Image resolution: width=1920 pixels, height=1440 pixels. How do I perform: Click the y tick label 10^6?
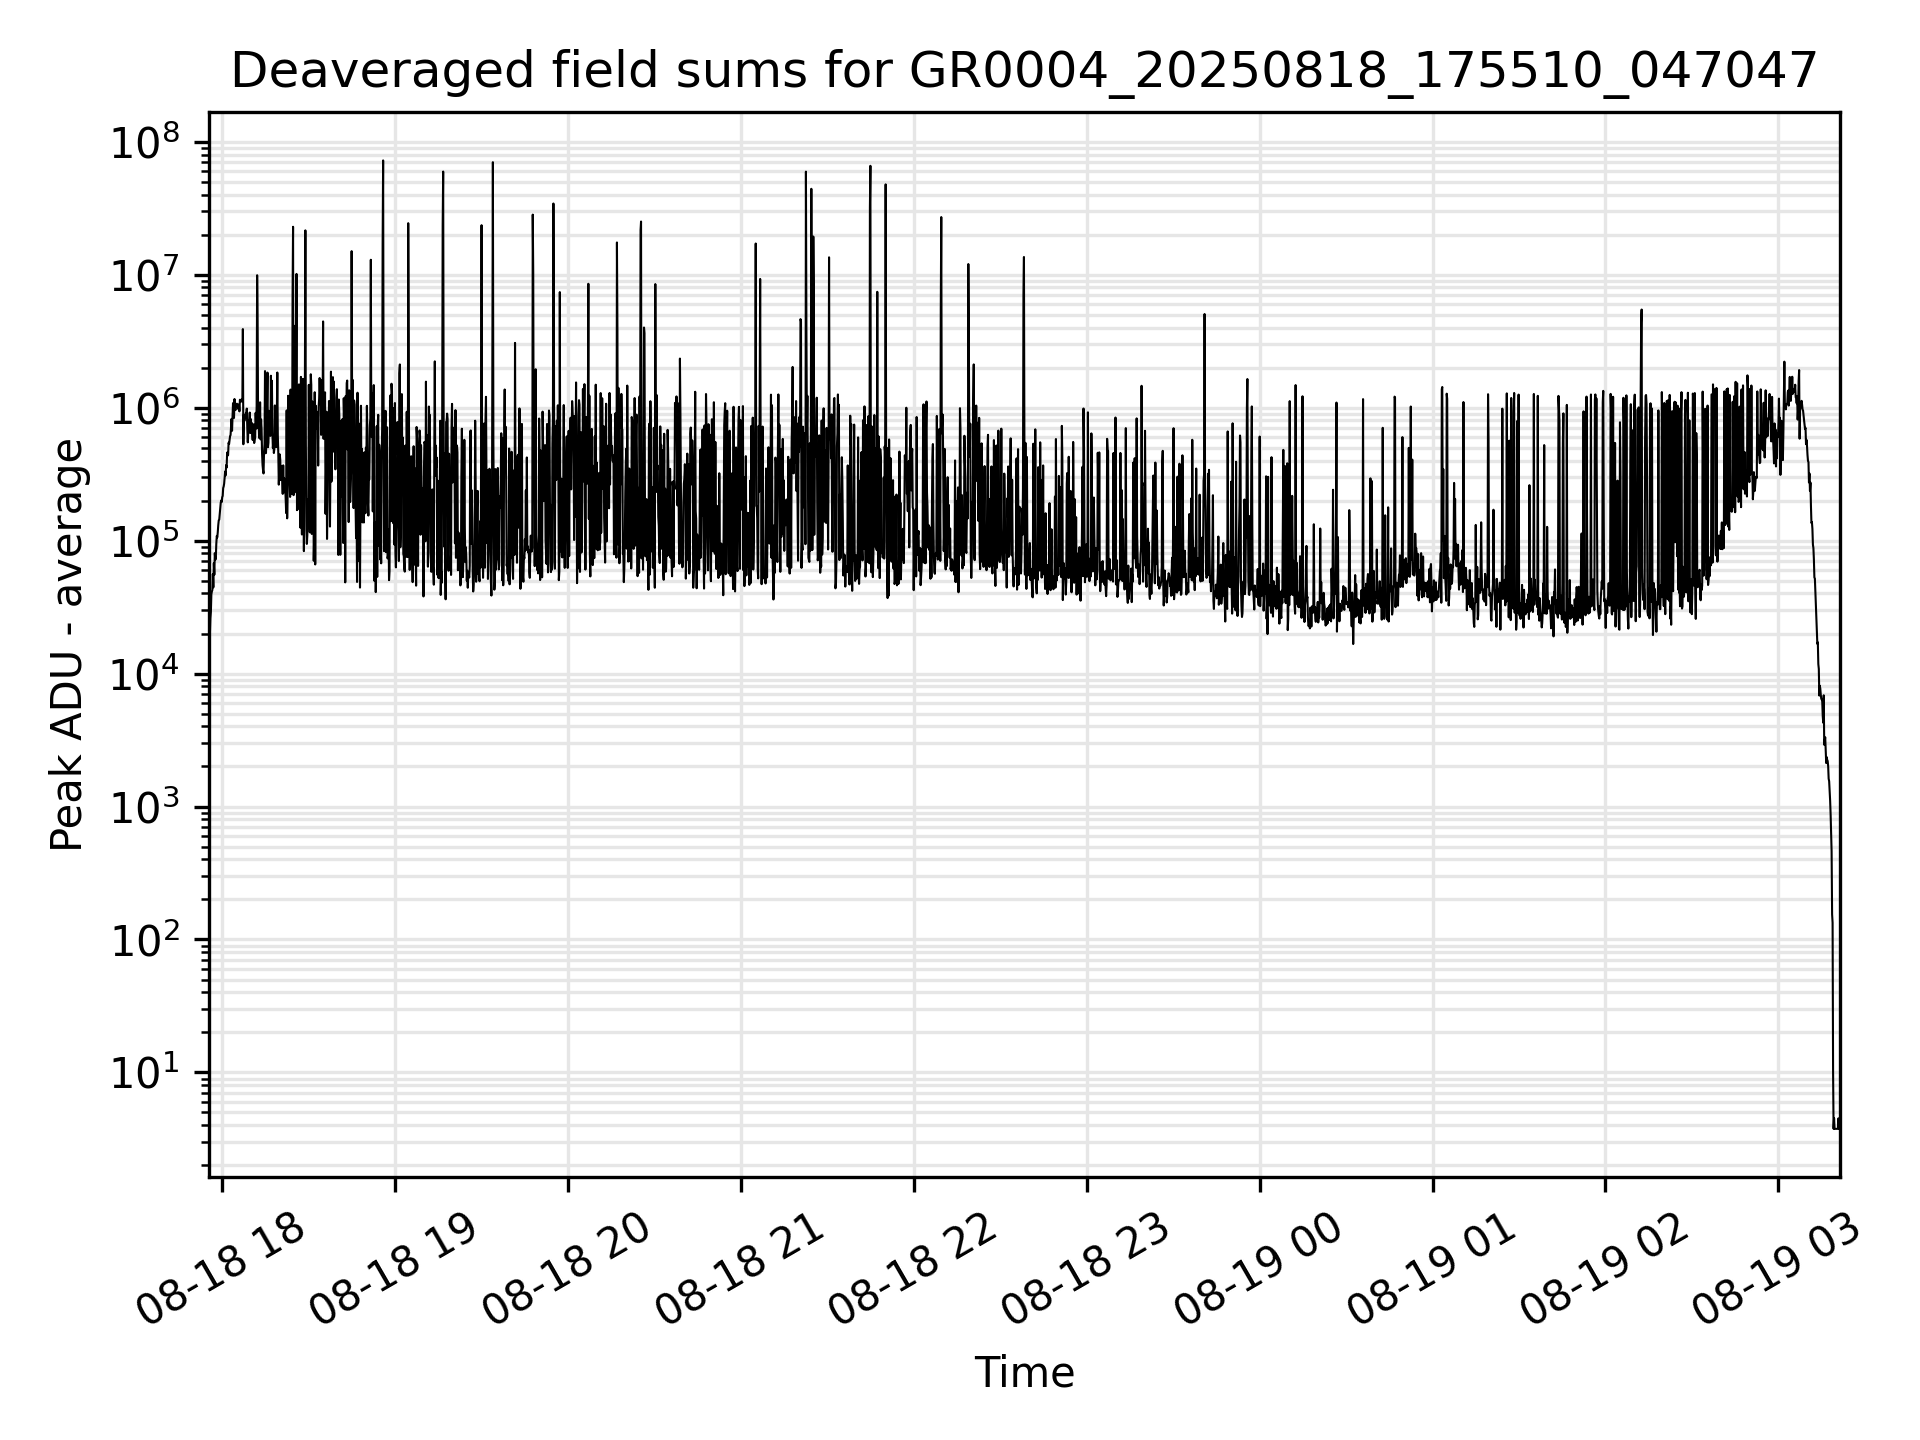(x=146, y=409)
